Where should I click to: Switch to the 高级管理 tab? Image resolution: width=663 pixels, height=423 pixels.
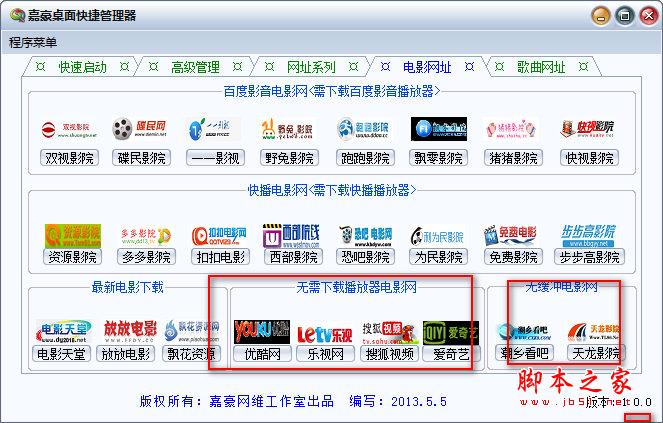click(195, 67)
